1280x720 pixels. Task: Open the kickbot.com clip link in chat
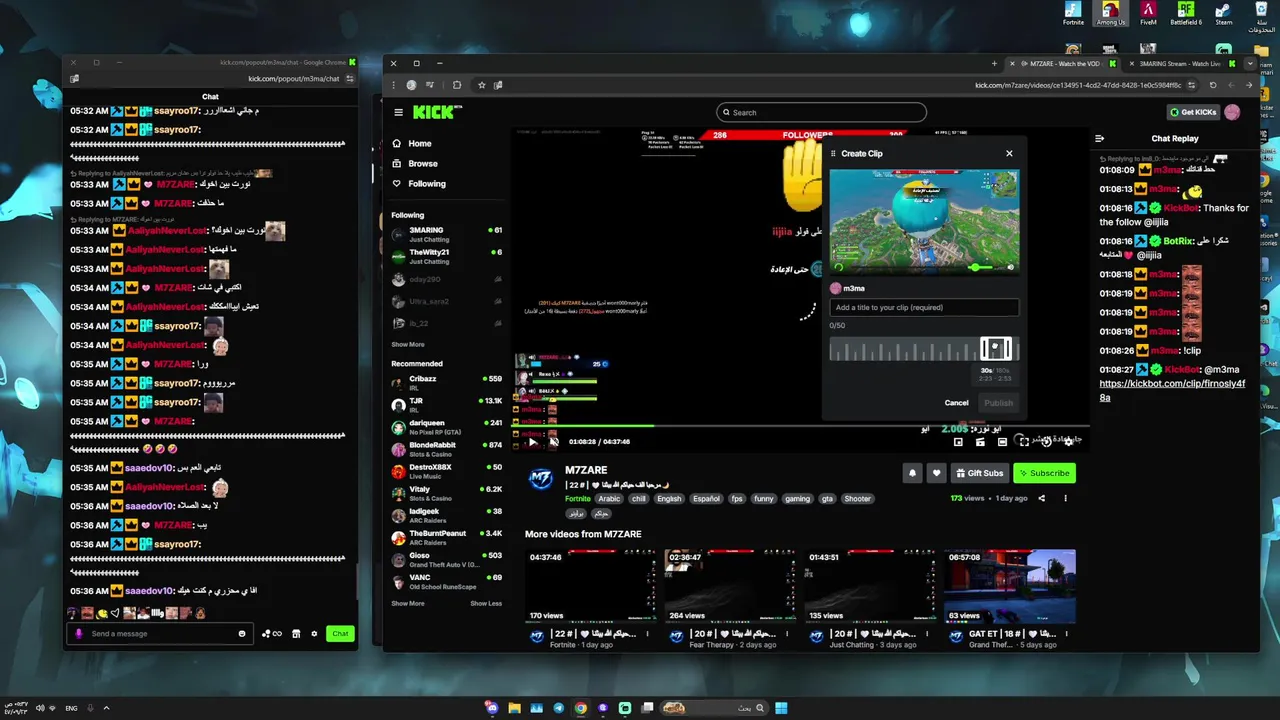(1172, 390)
